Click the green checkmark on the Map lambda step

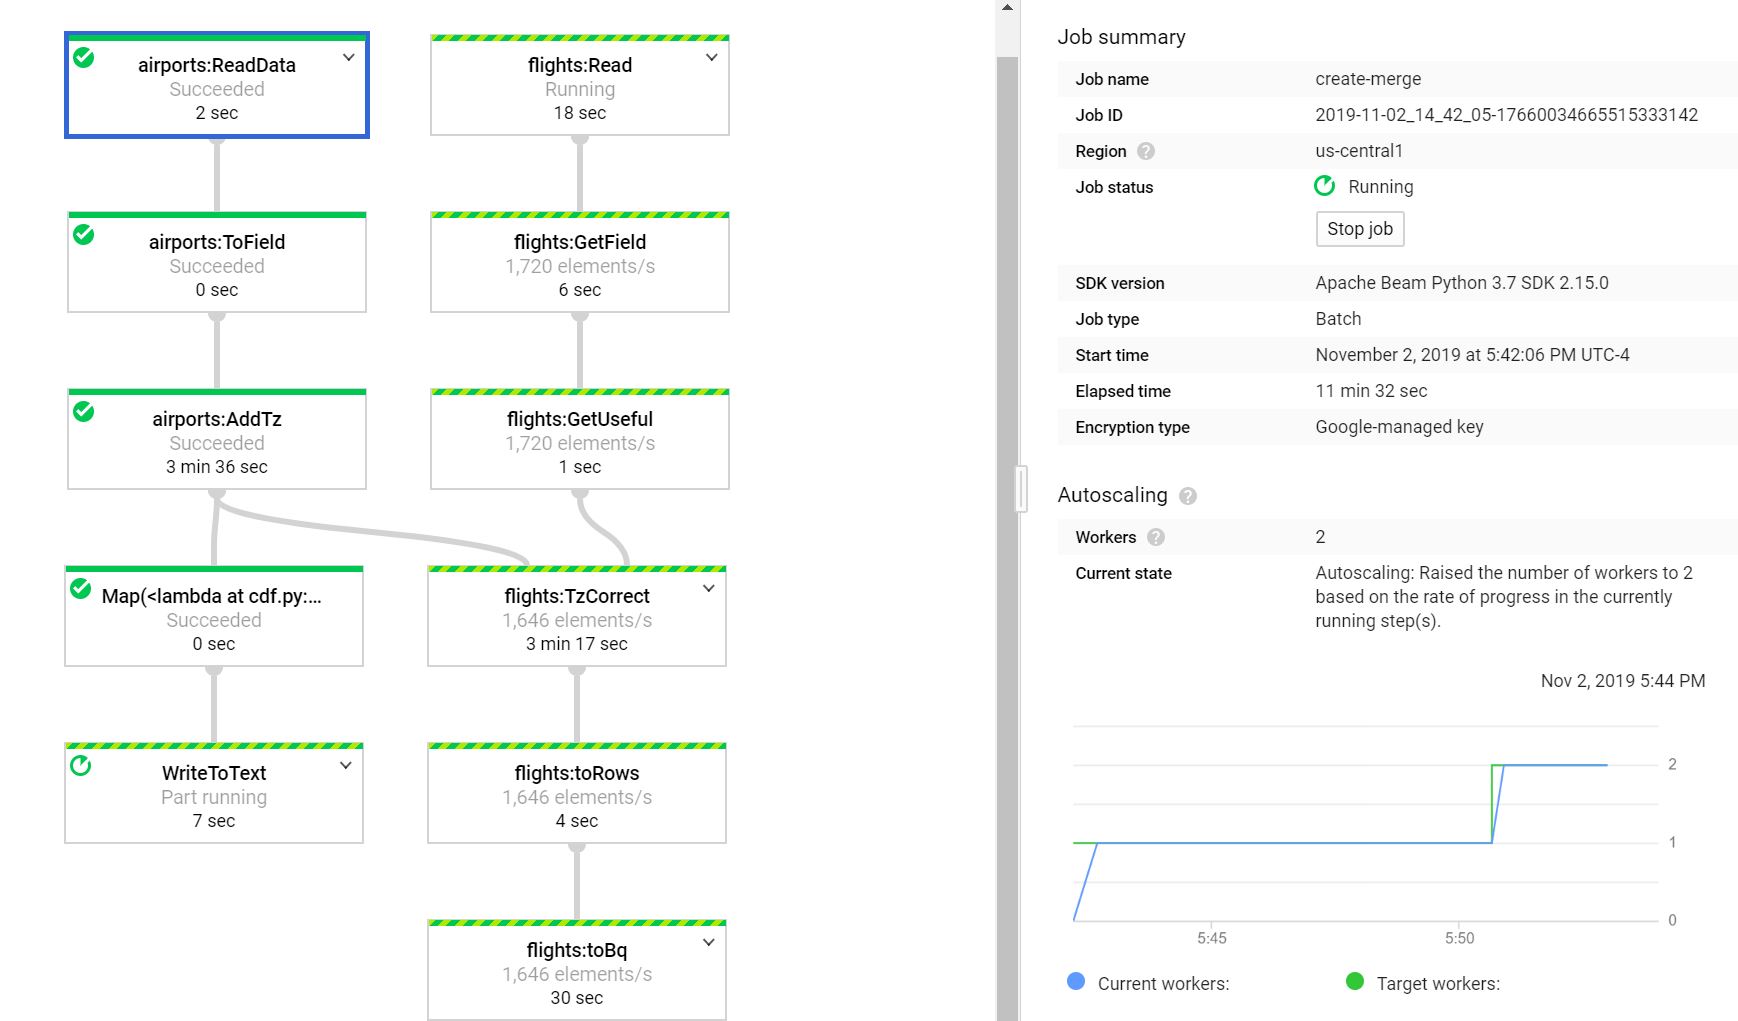81,589
